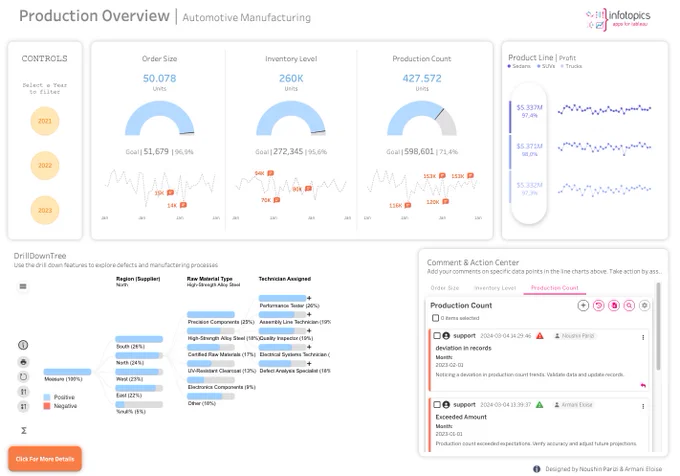Open comment search with the magnifier icon
Screen dimensions: 680x476
(x=629, y=306)
